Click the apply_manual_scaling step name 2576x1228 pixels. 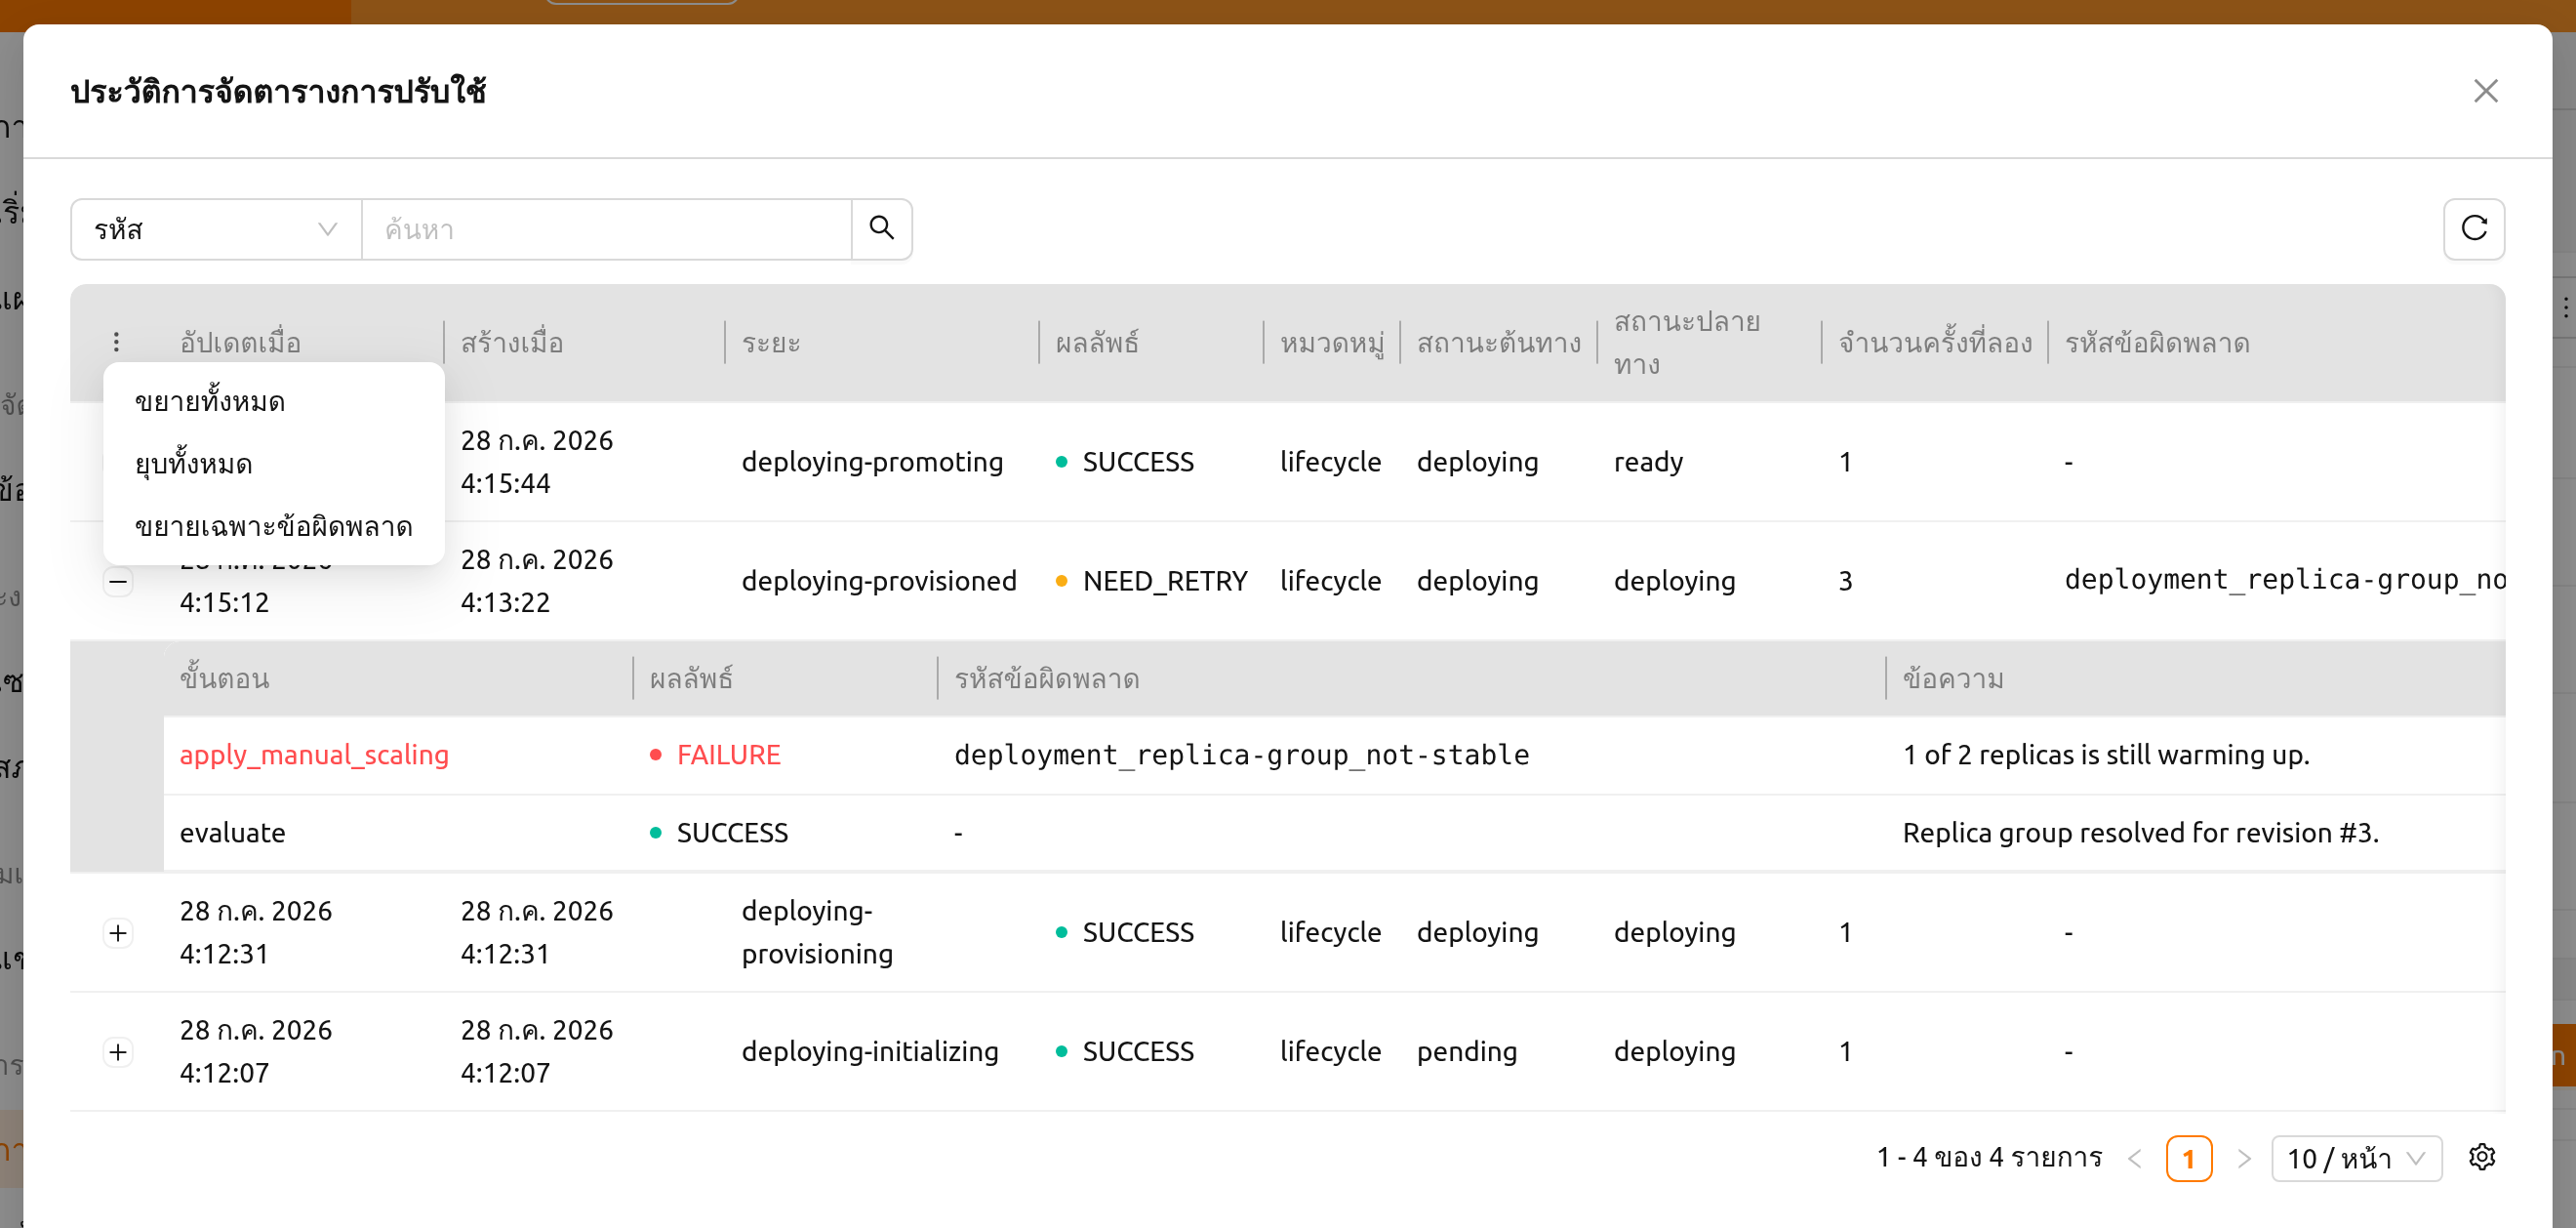[x=314, y=754]
